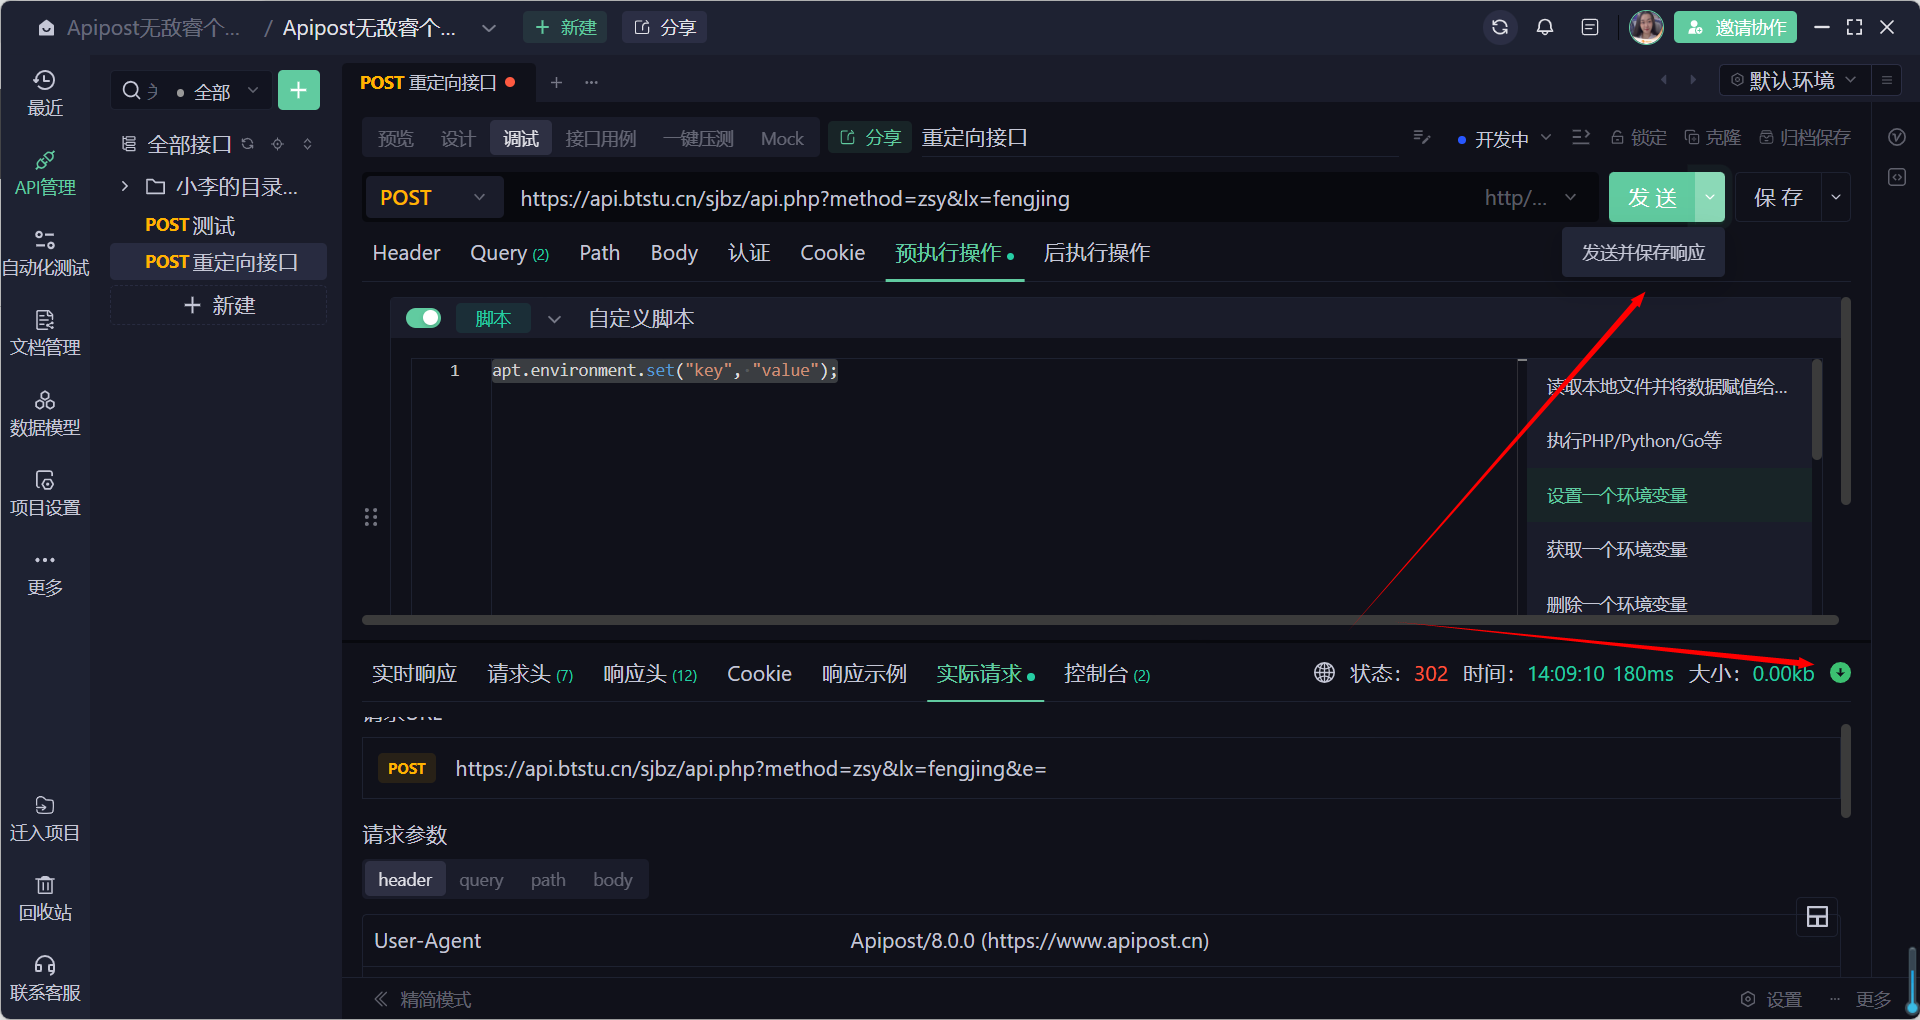Click the environment menu icon at top right
This screenshot has height=1020, width=1920.
(1886, 80)
